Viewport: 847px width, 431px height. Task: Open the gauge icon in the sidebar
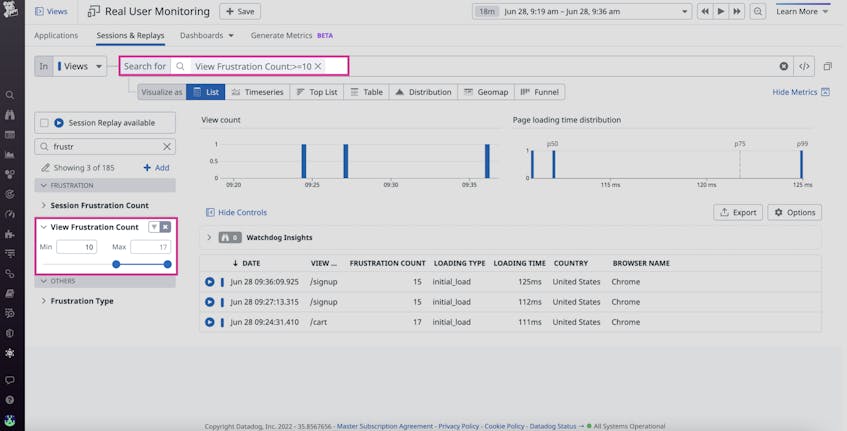point(10,214)
